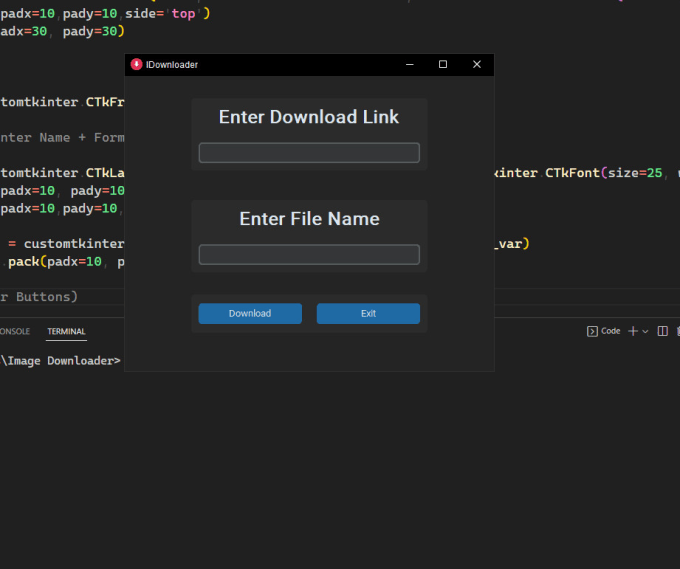680x569 pixels.
Task: Click 'pady=30)' in the code editor
Action: [x=94, y=31]
